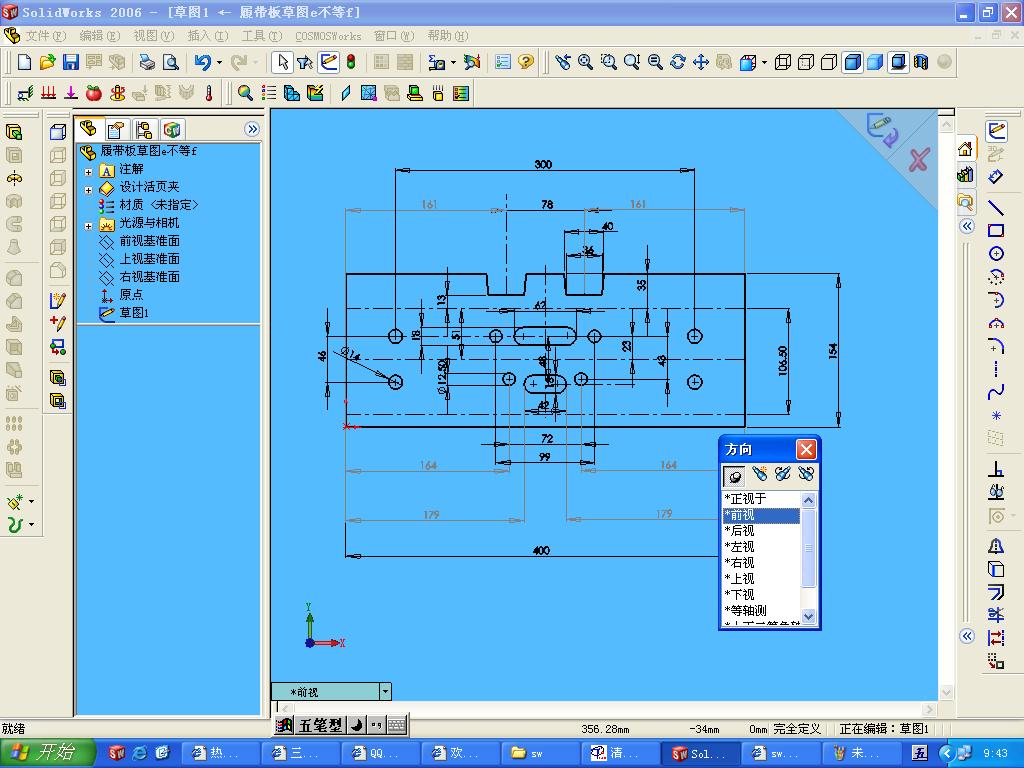
Task: Click the red X cancel sketch corner icon
Action: (918, 159)
